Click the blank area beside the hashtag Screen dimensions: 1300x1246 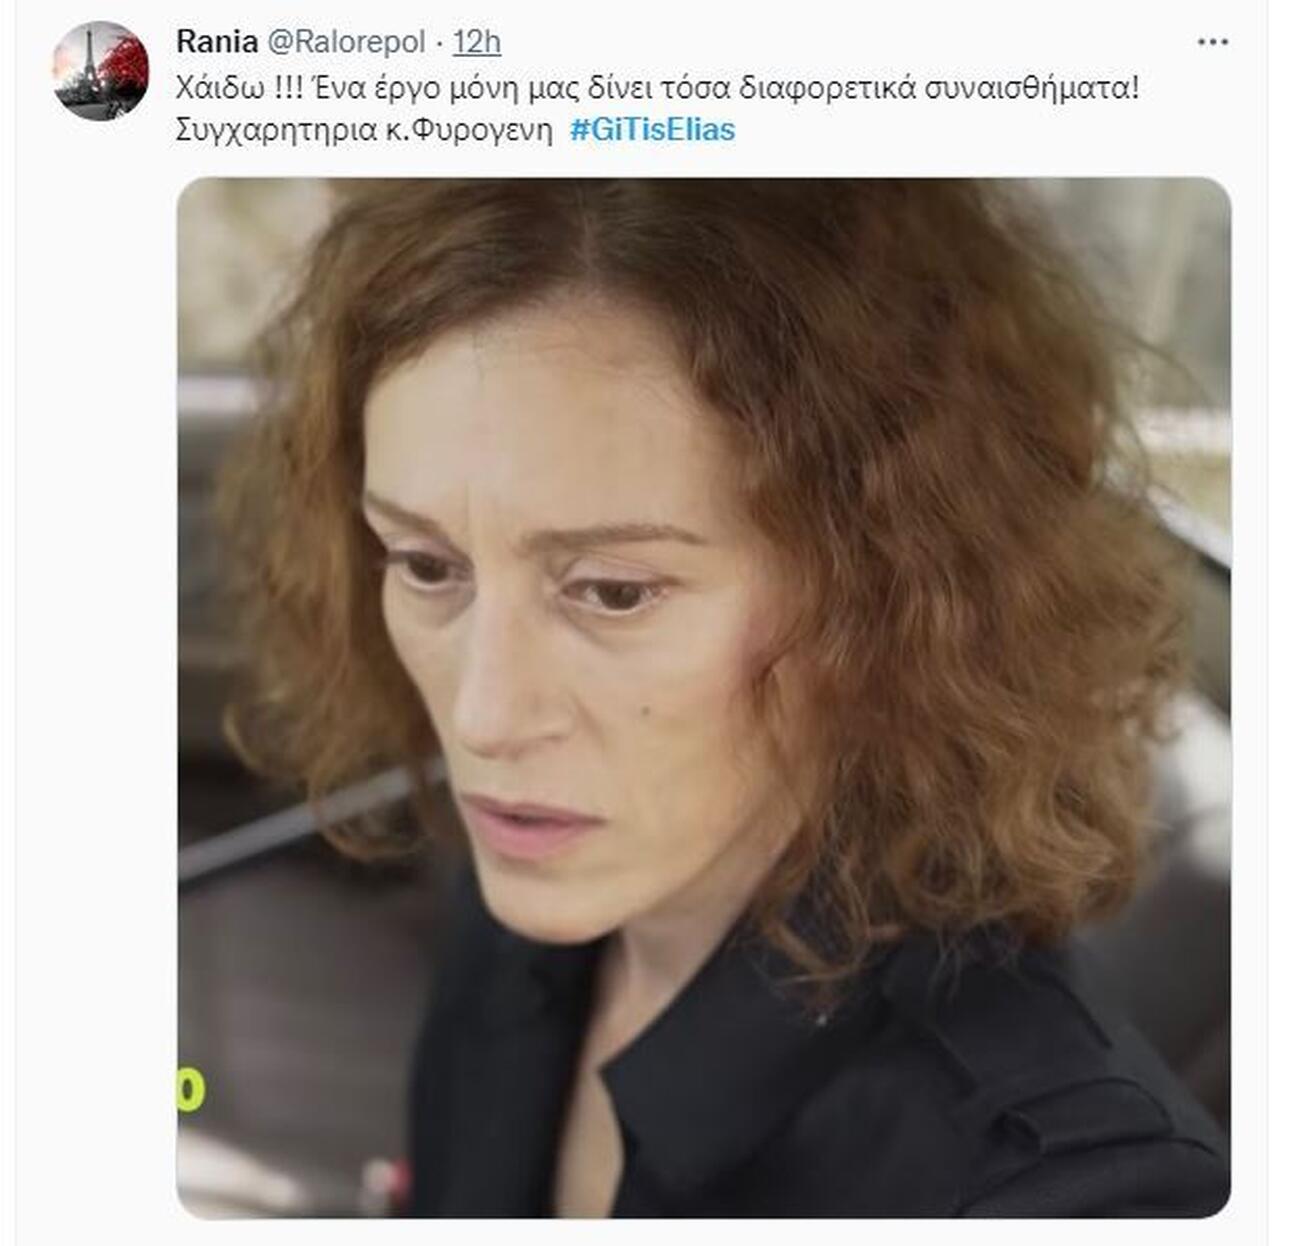pyautogui.click(x=950, y=130)
